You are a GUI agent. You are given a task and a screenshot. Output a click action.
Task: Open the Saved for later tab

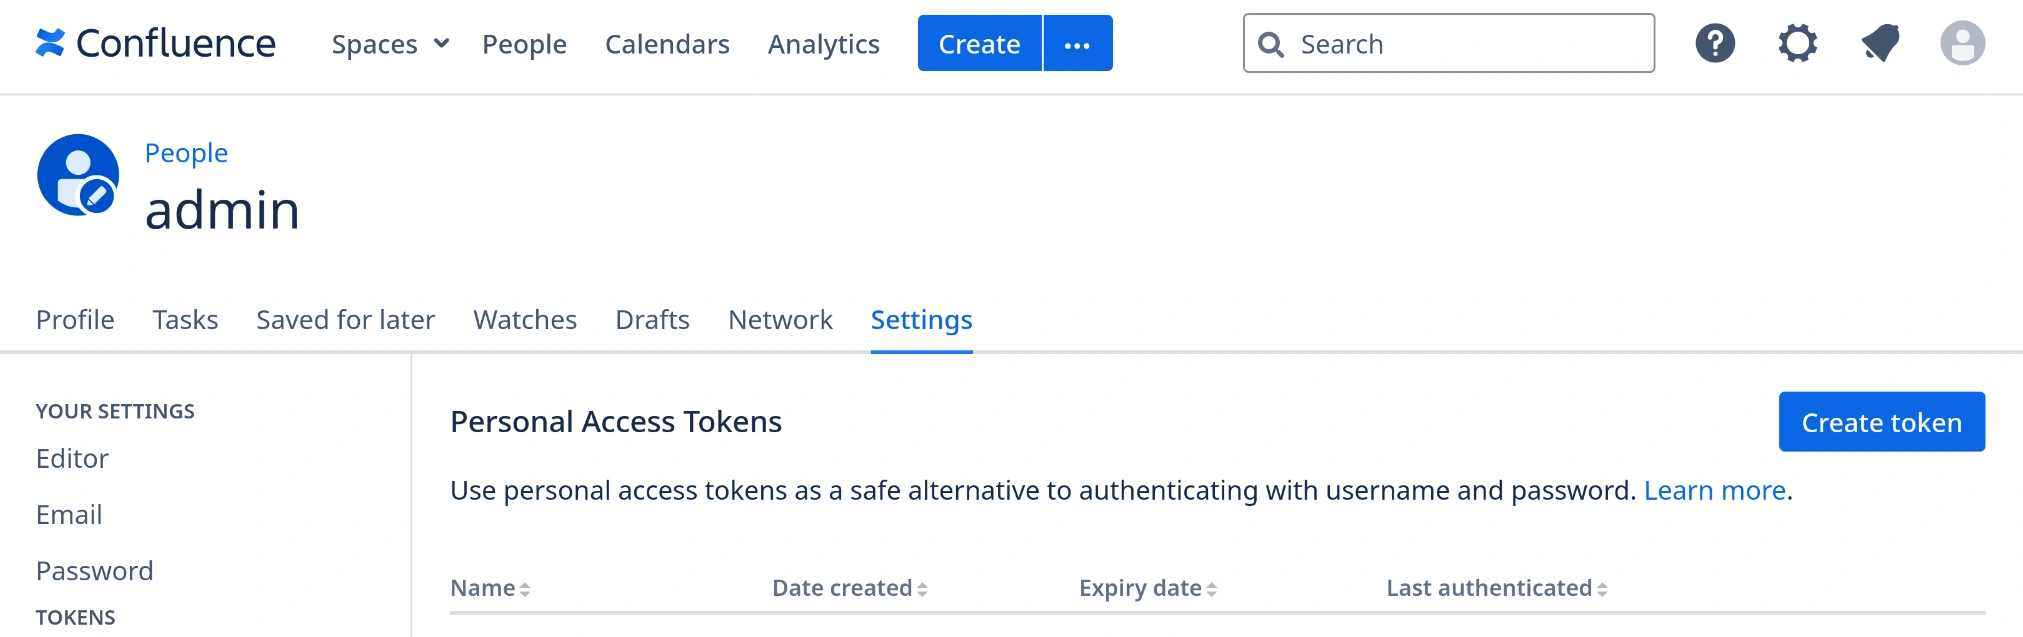(x=345, y=320)
